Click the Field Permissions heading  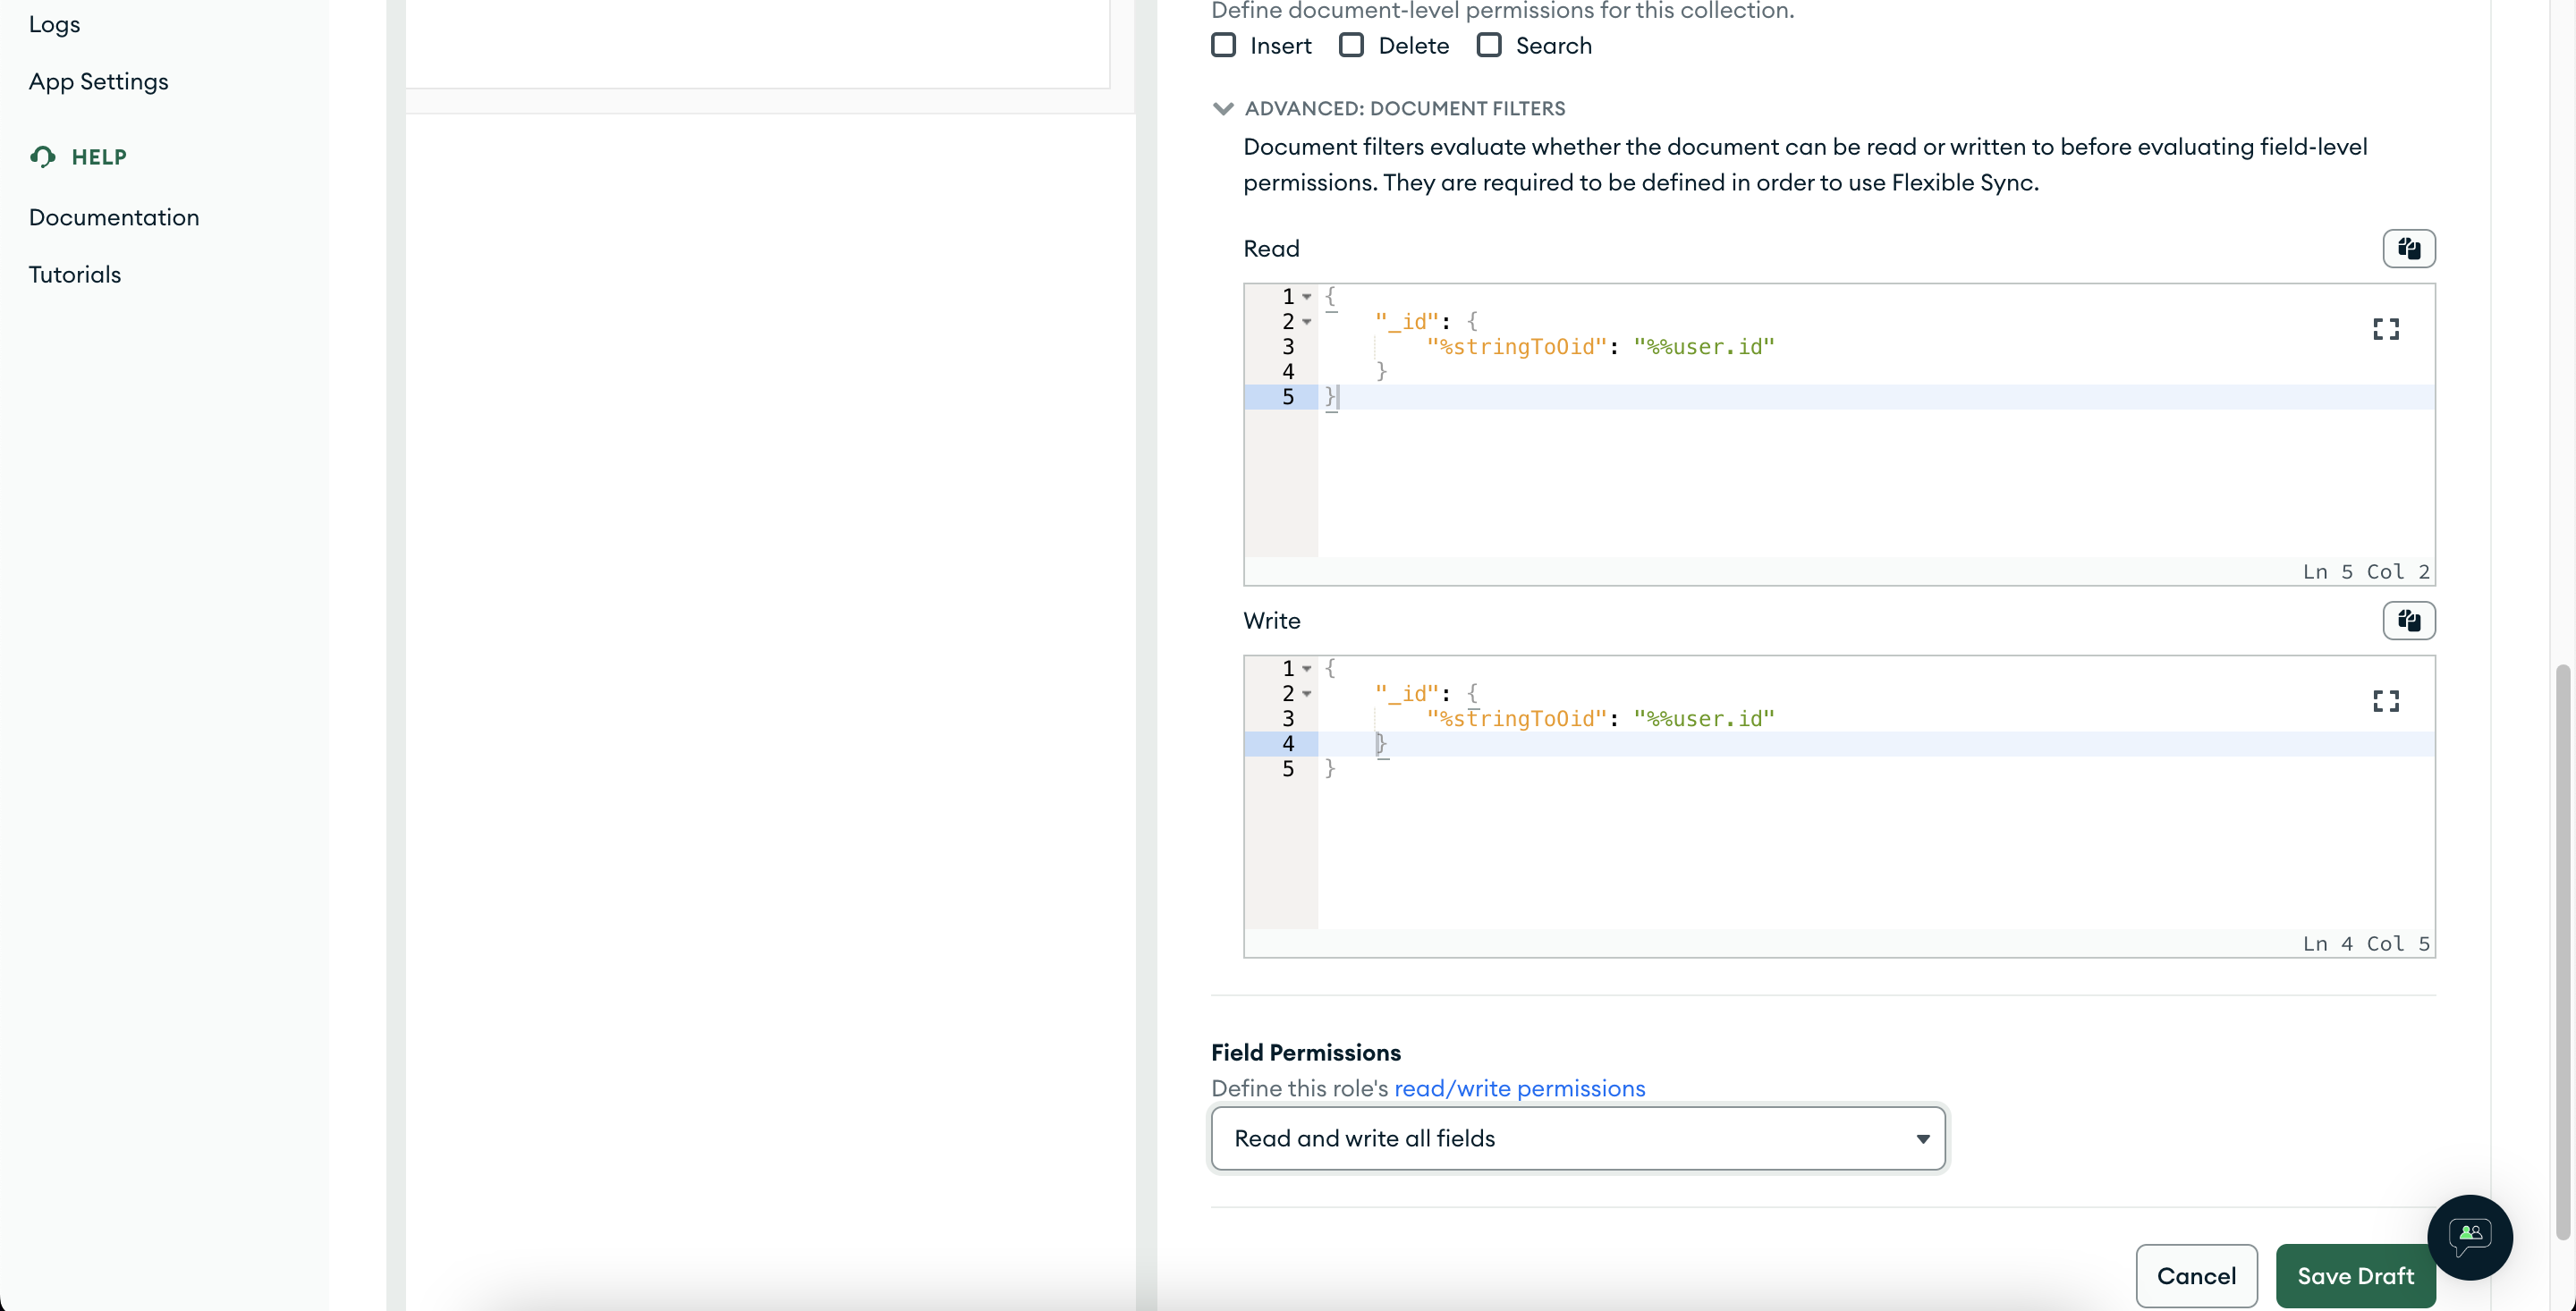point(1305,1052)
